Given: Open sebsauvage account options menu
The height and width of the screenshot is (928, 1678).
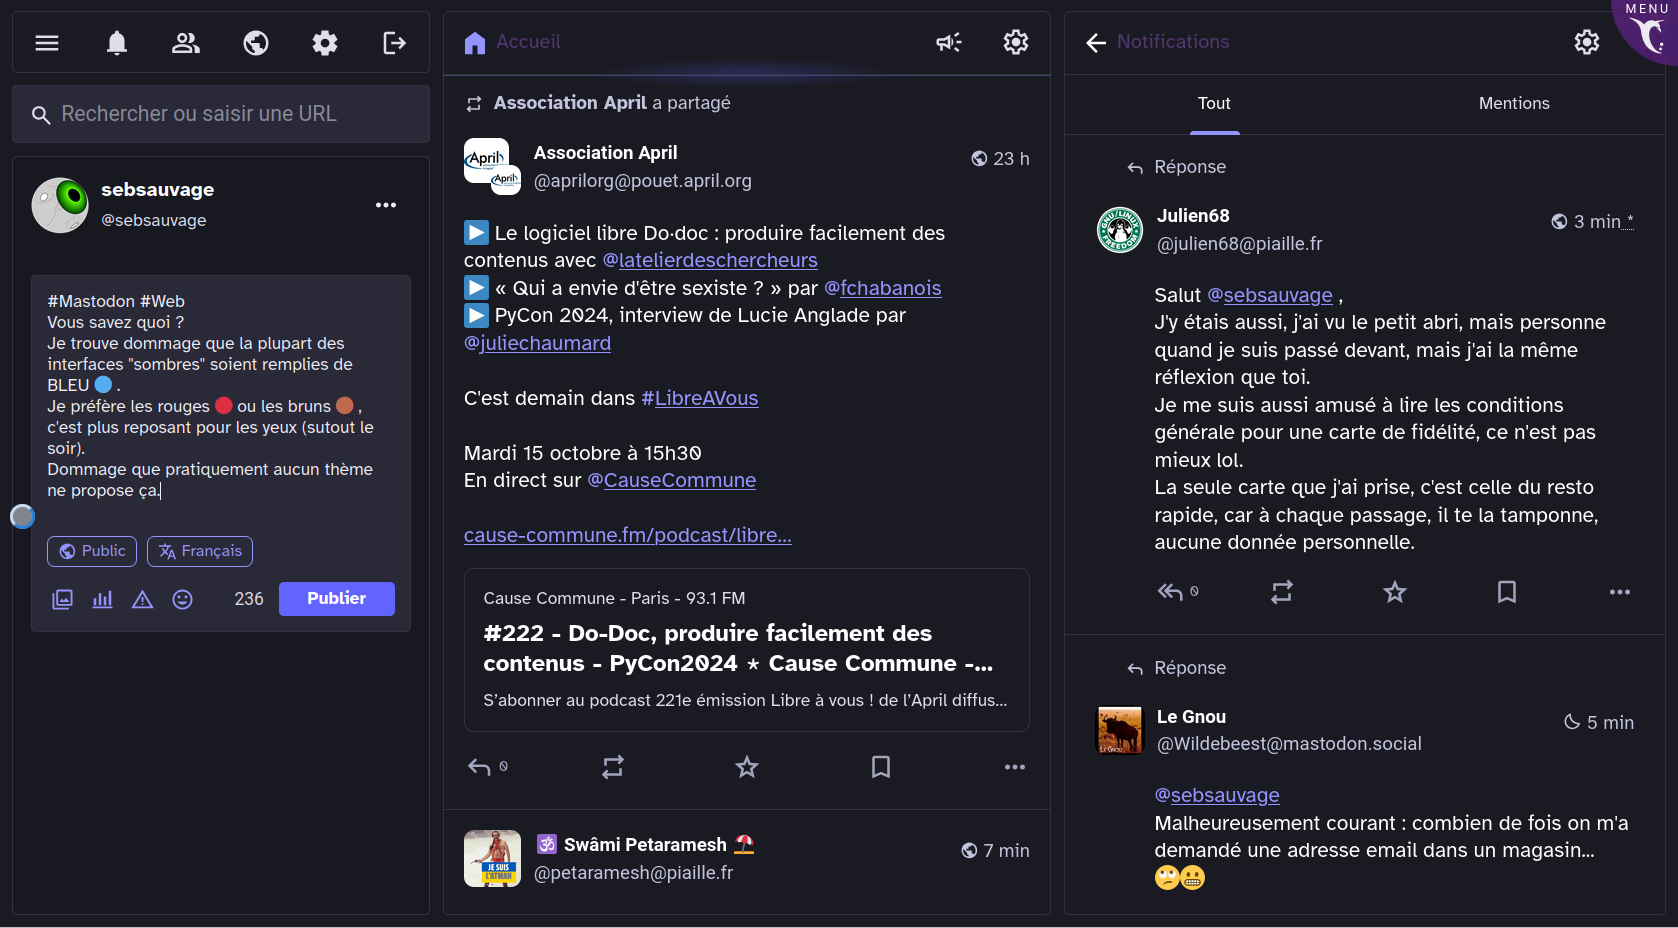Looking at the screenshot, I should point(386,205).
